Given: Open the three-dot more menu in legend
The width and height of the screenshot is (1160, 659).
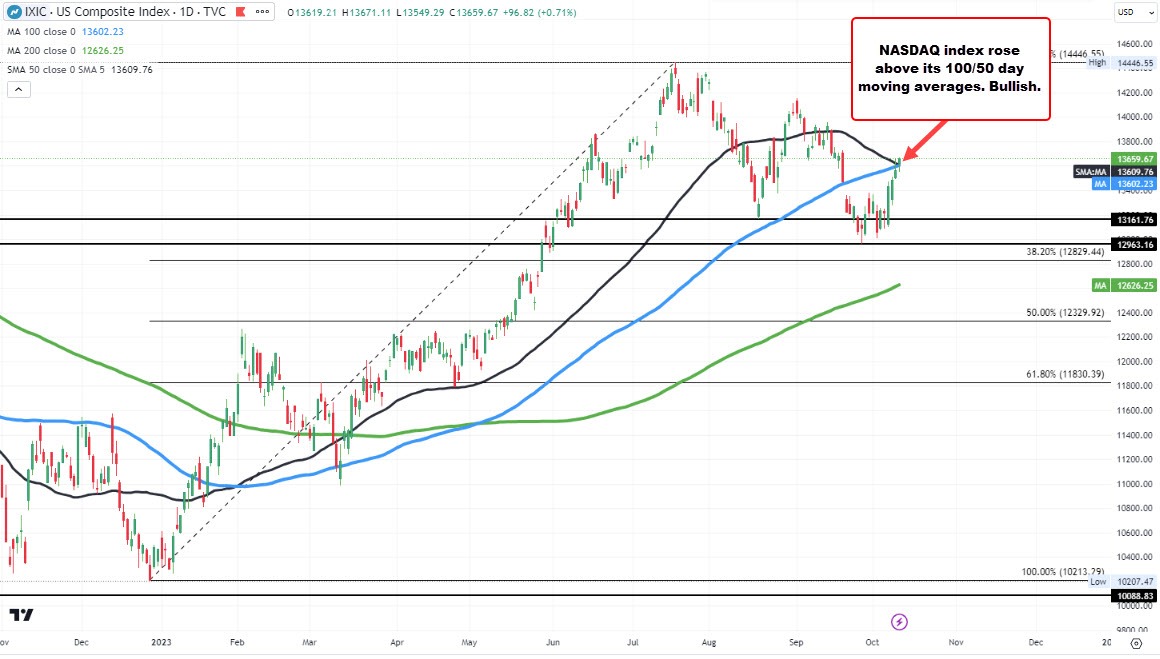Looking at the screenshot, I should (262, 12).
